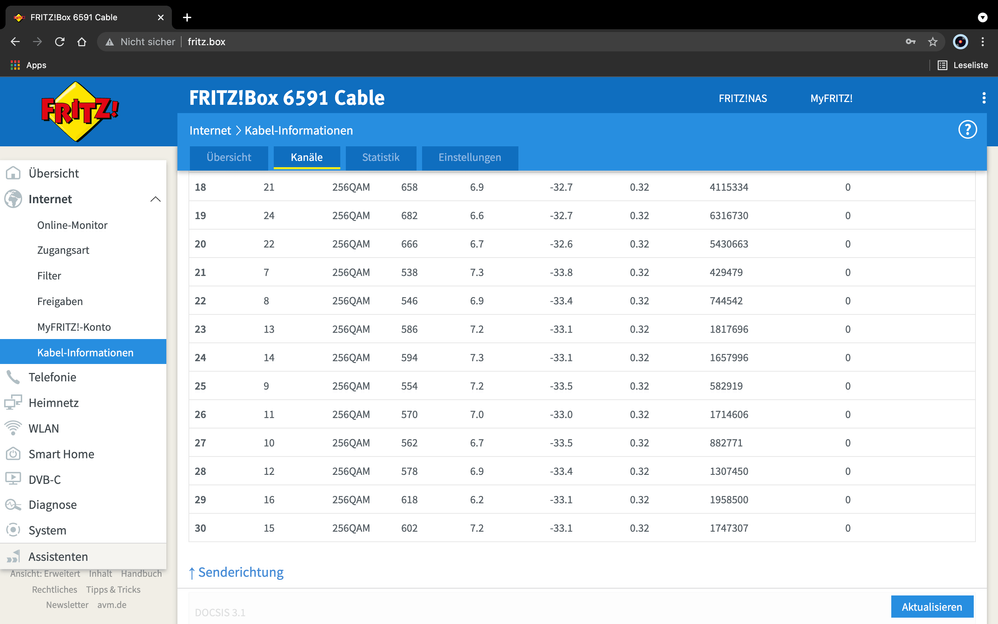
Task: Open the Handbuch footer link
Action: pos(141,574)
